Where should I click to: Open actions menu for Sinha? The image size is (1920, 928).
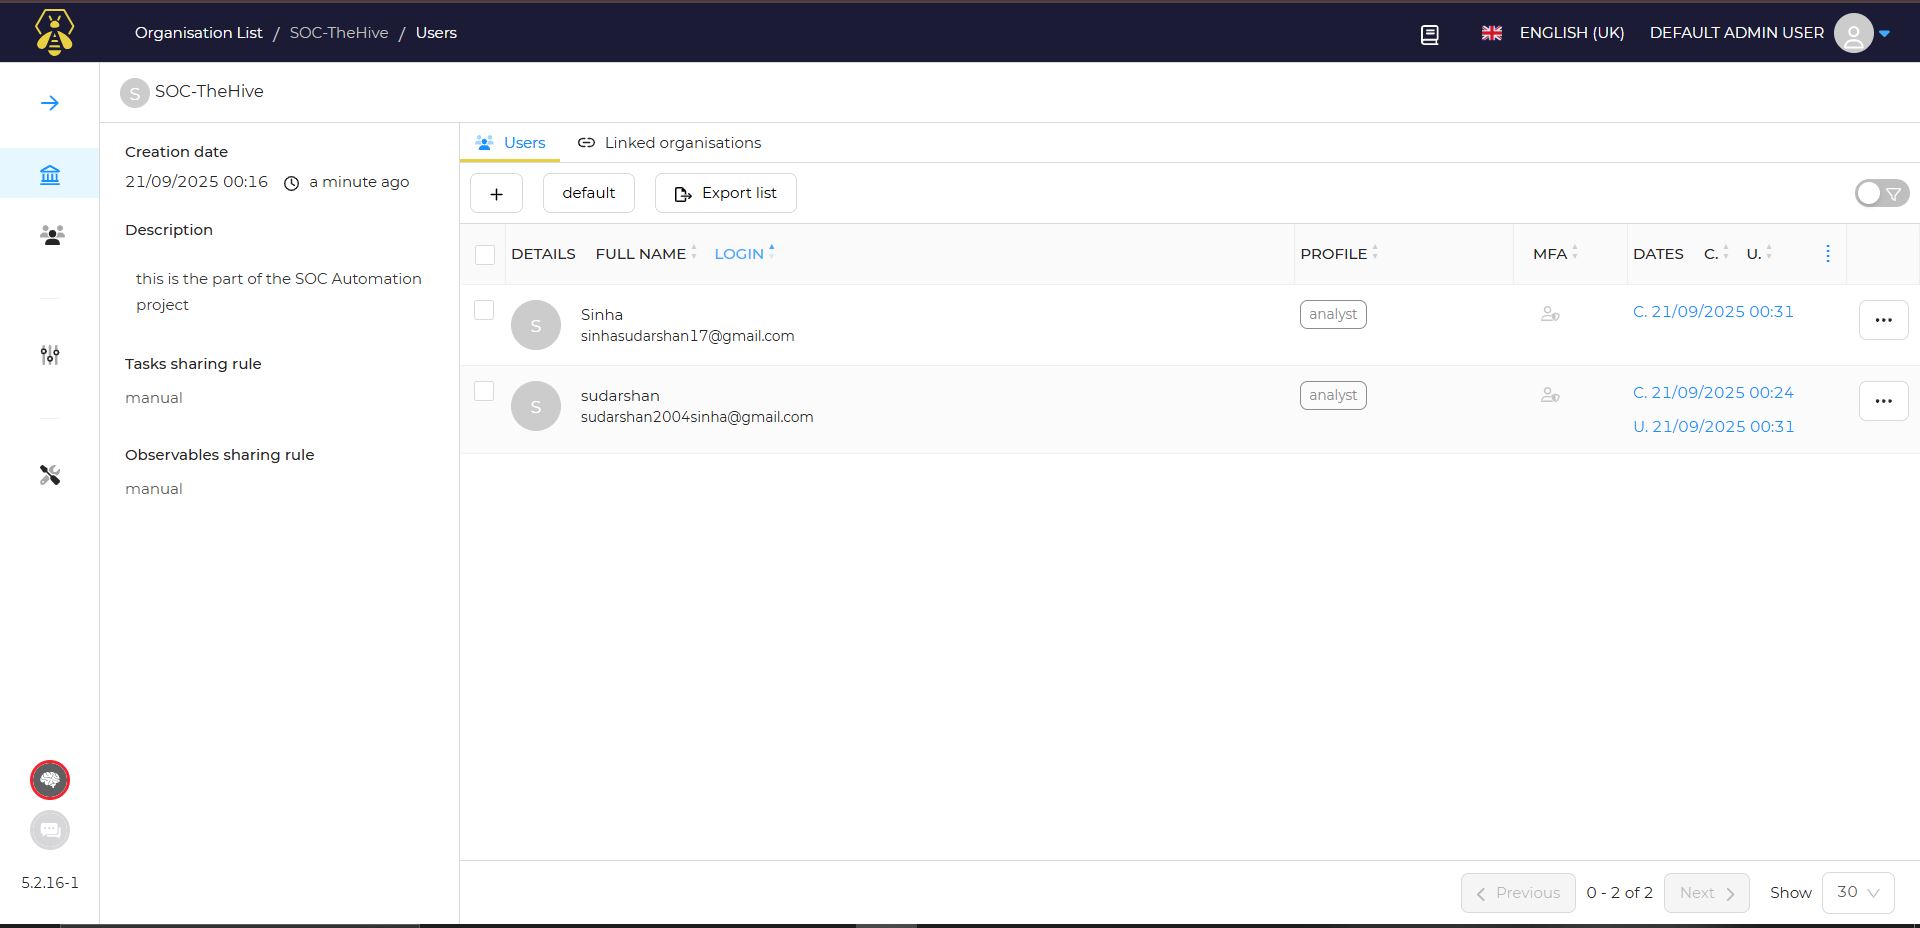pos(1884,320)
